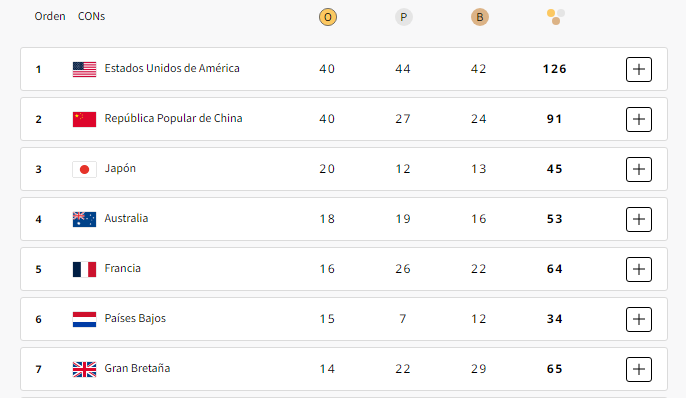686x398 pixels.
Task: Expand Gran Bretaña row details
Action: pyautogui.click(x=639, y=369)
